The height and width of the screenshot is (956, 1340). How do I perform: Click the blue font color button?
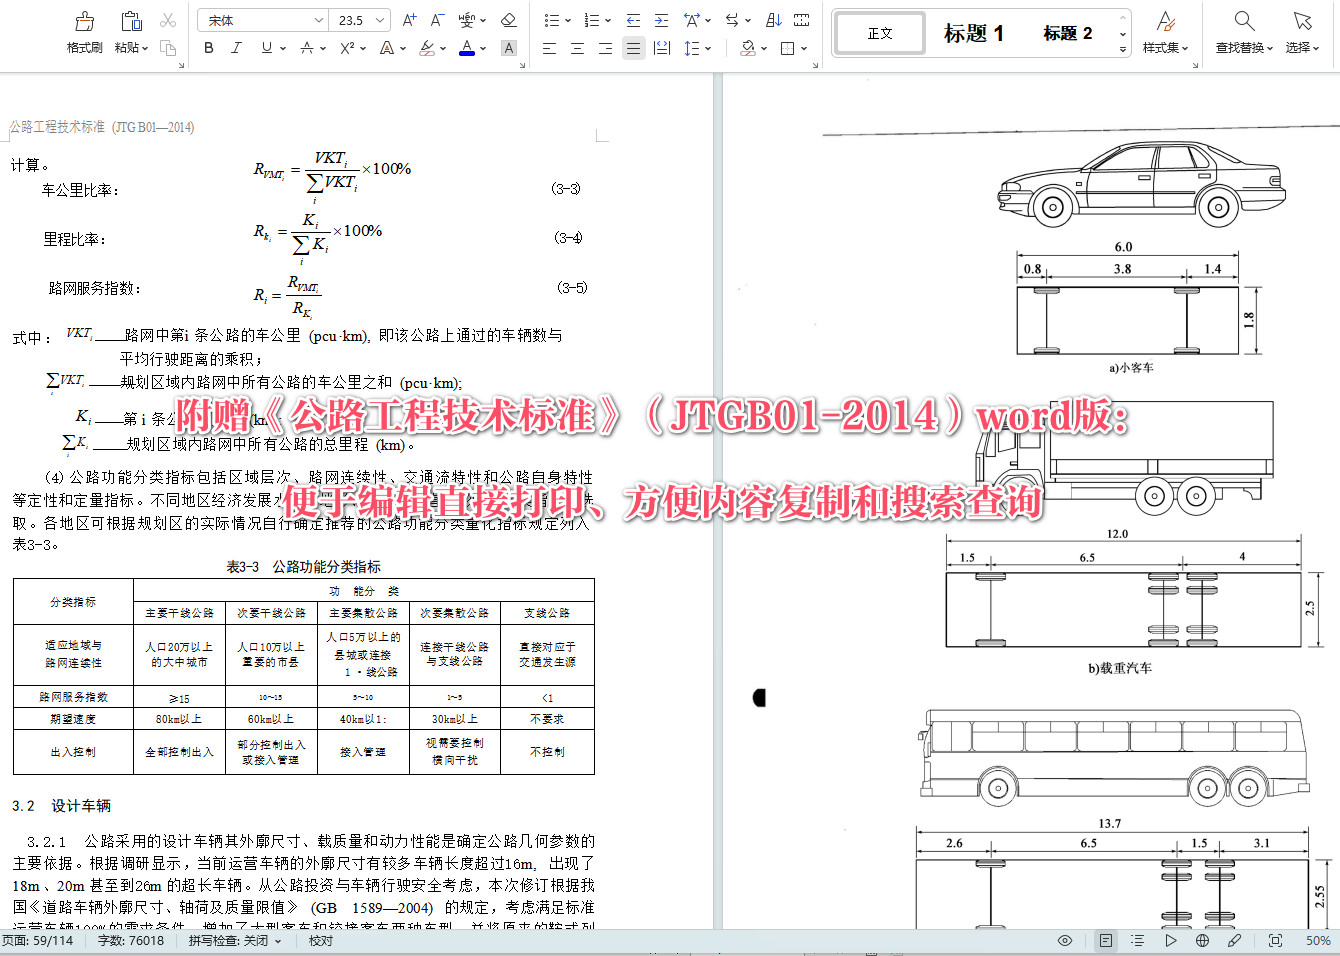click(466, 48)
